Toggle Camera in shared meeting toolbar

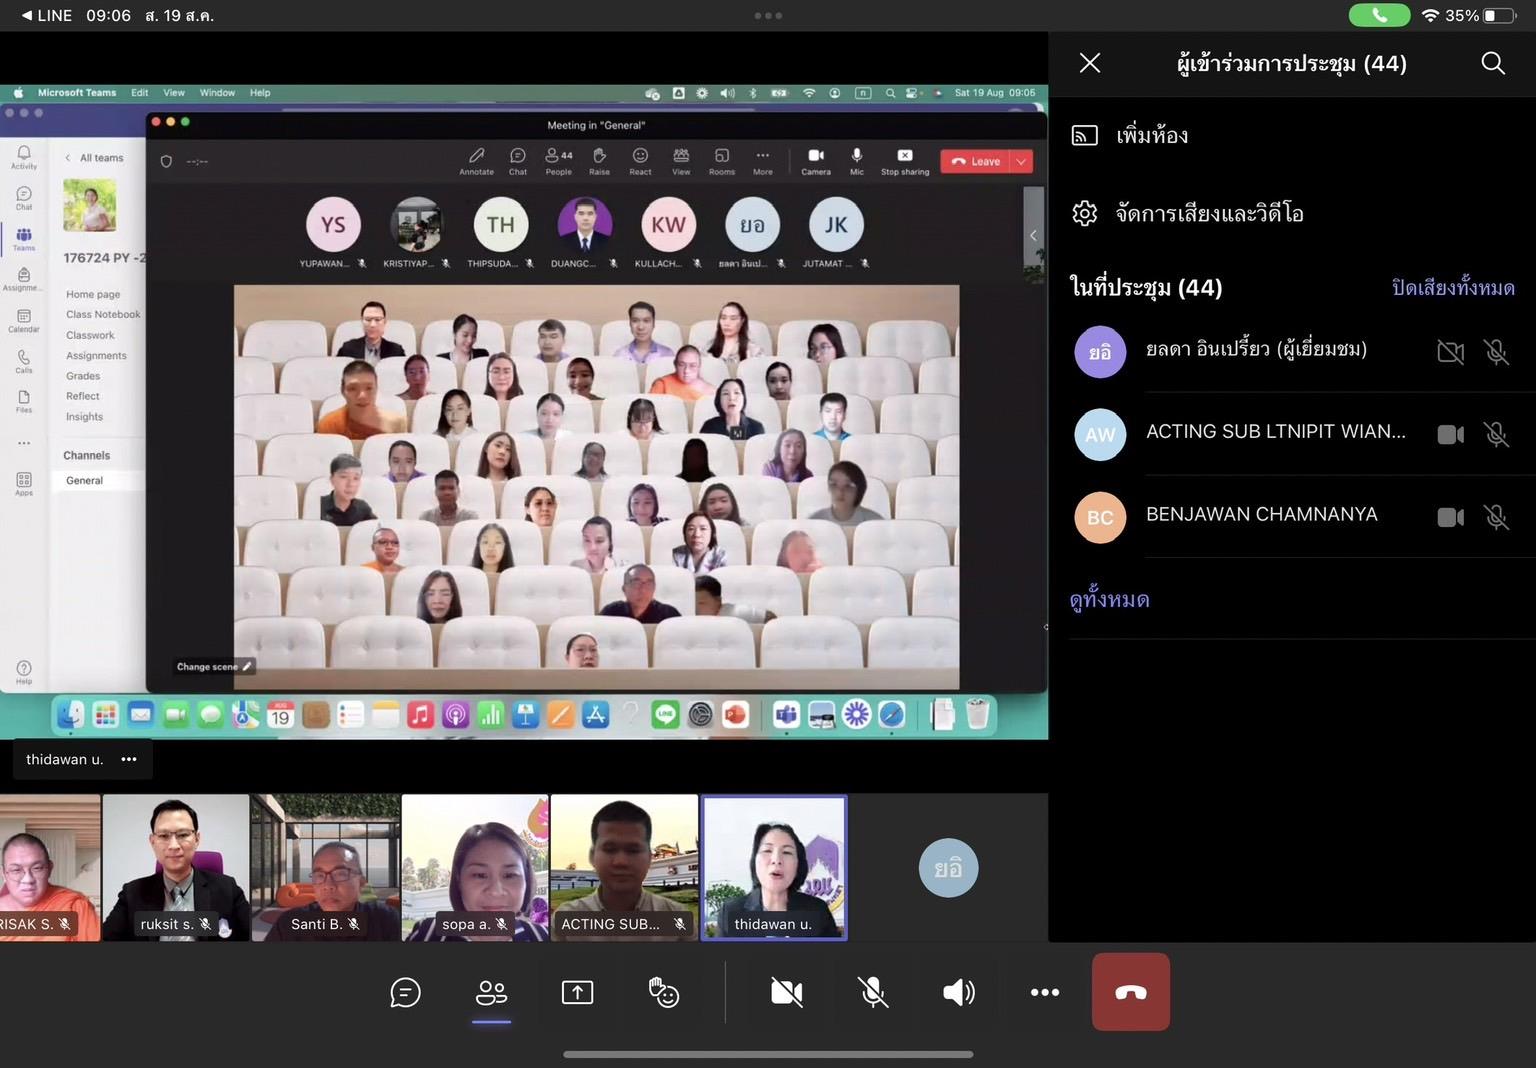click(816, 161)
